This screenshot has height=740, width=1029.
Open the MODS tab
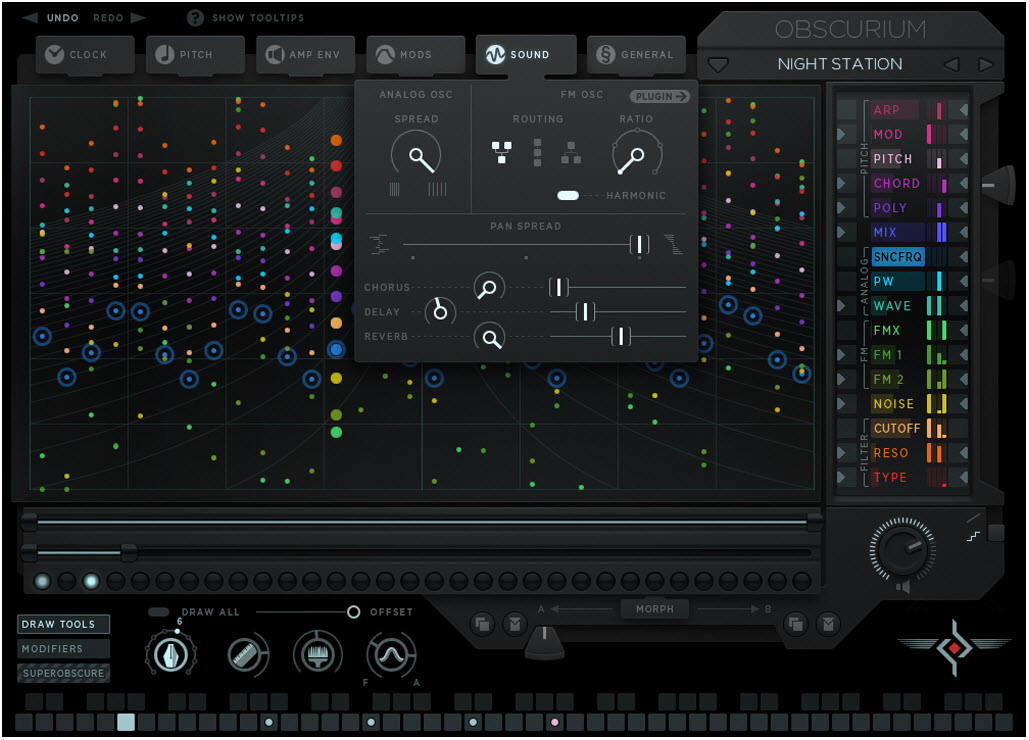click(x=415, y=54)
